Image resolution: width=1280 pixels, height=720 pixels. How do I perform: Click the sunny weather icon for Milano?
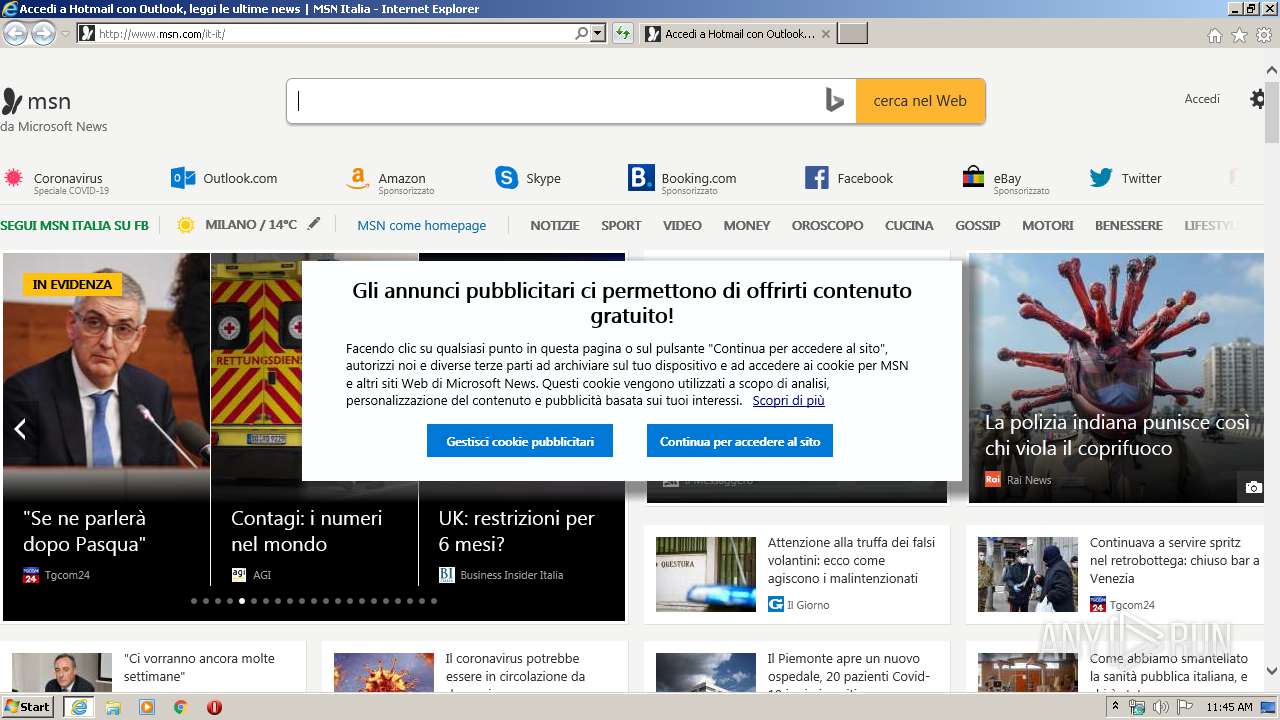coord(185,225)
